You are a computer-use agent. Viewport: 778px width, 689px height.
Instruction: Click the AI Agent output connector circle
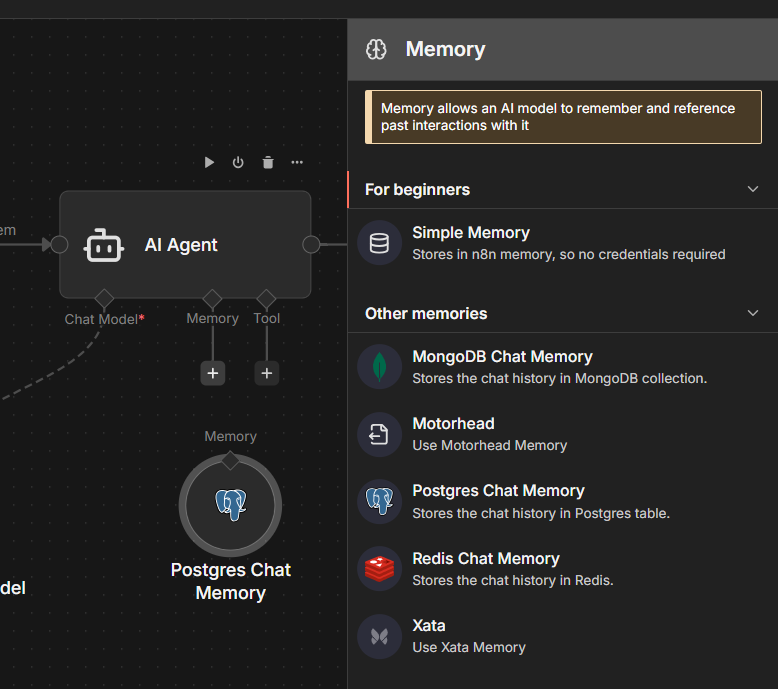tap(311, 244)
